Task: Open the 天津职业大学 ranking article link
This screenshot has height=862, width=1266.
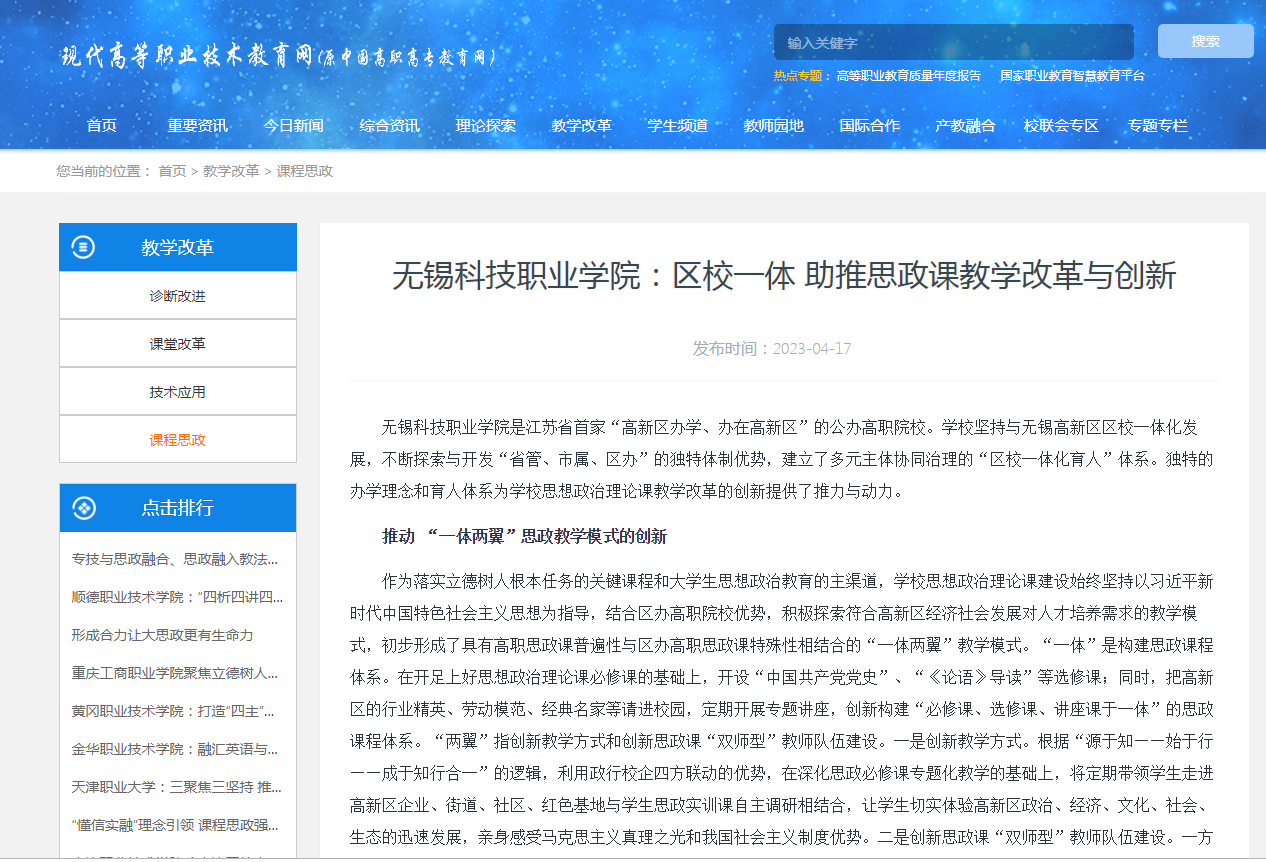Action: pos(176,787)
